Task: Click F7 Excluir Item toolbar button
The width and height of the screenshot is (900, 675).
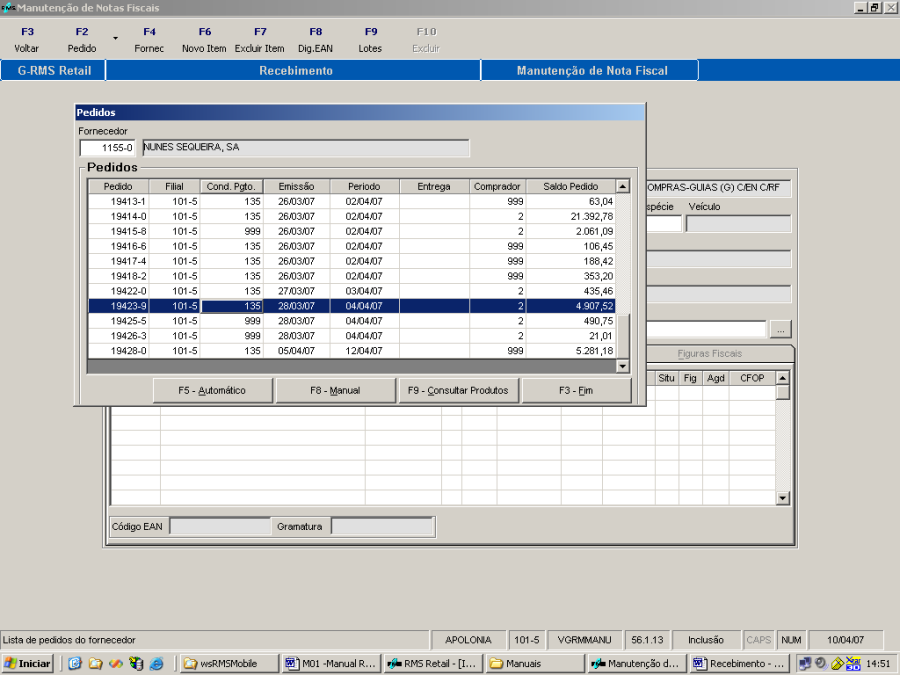Action: click(x=260, y=40)
